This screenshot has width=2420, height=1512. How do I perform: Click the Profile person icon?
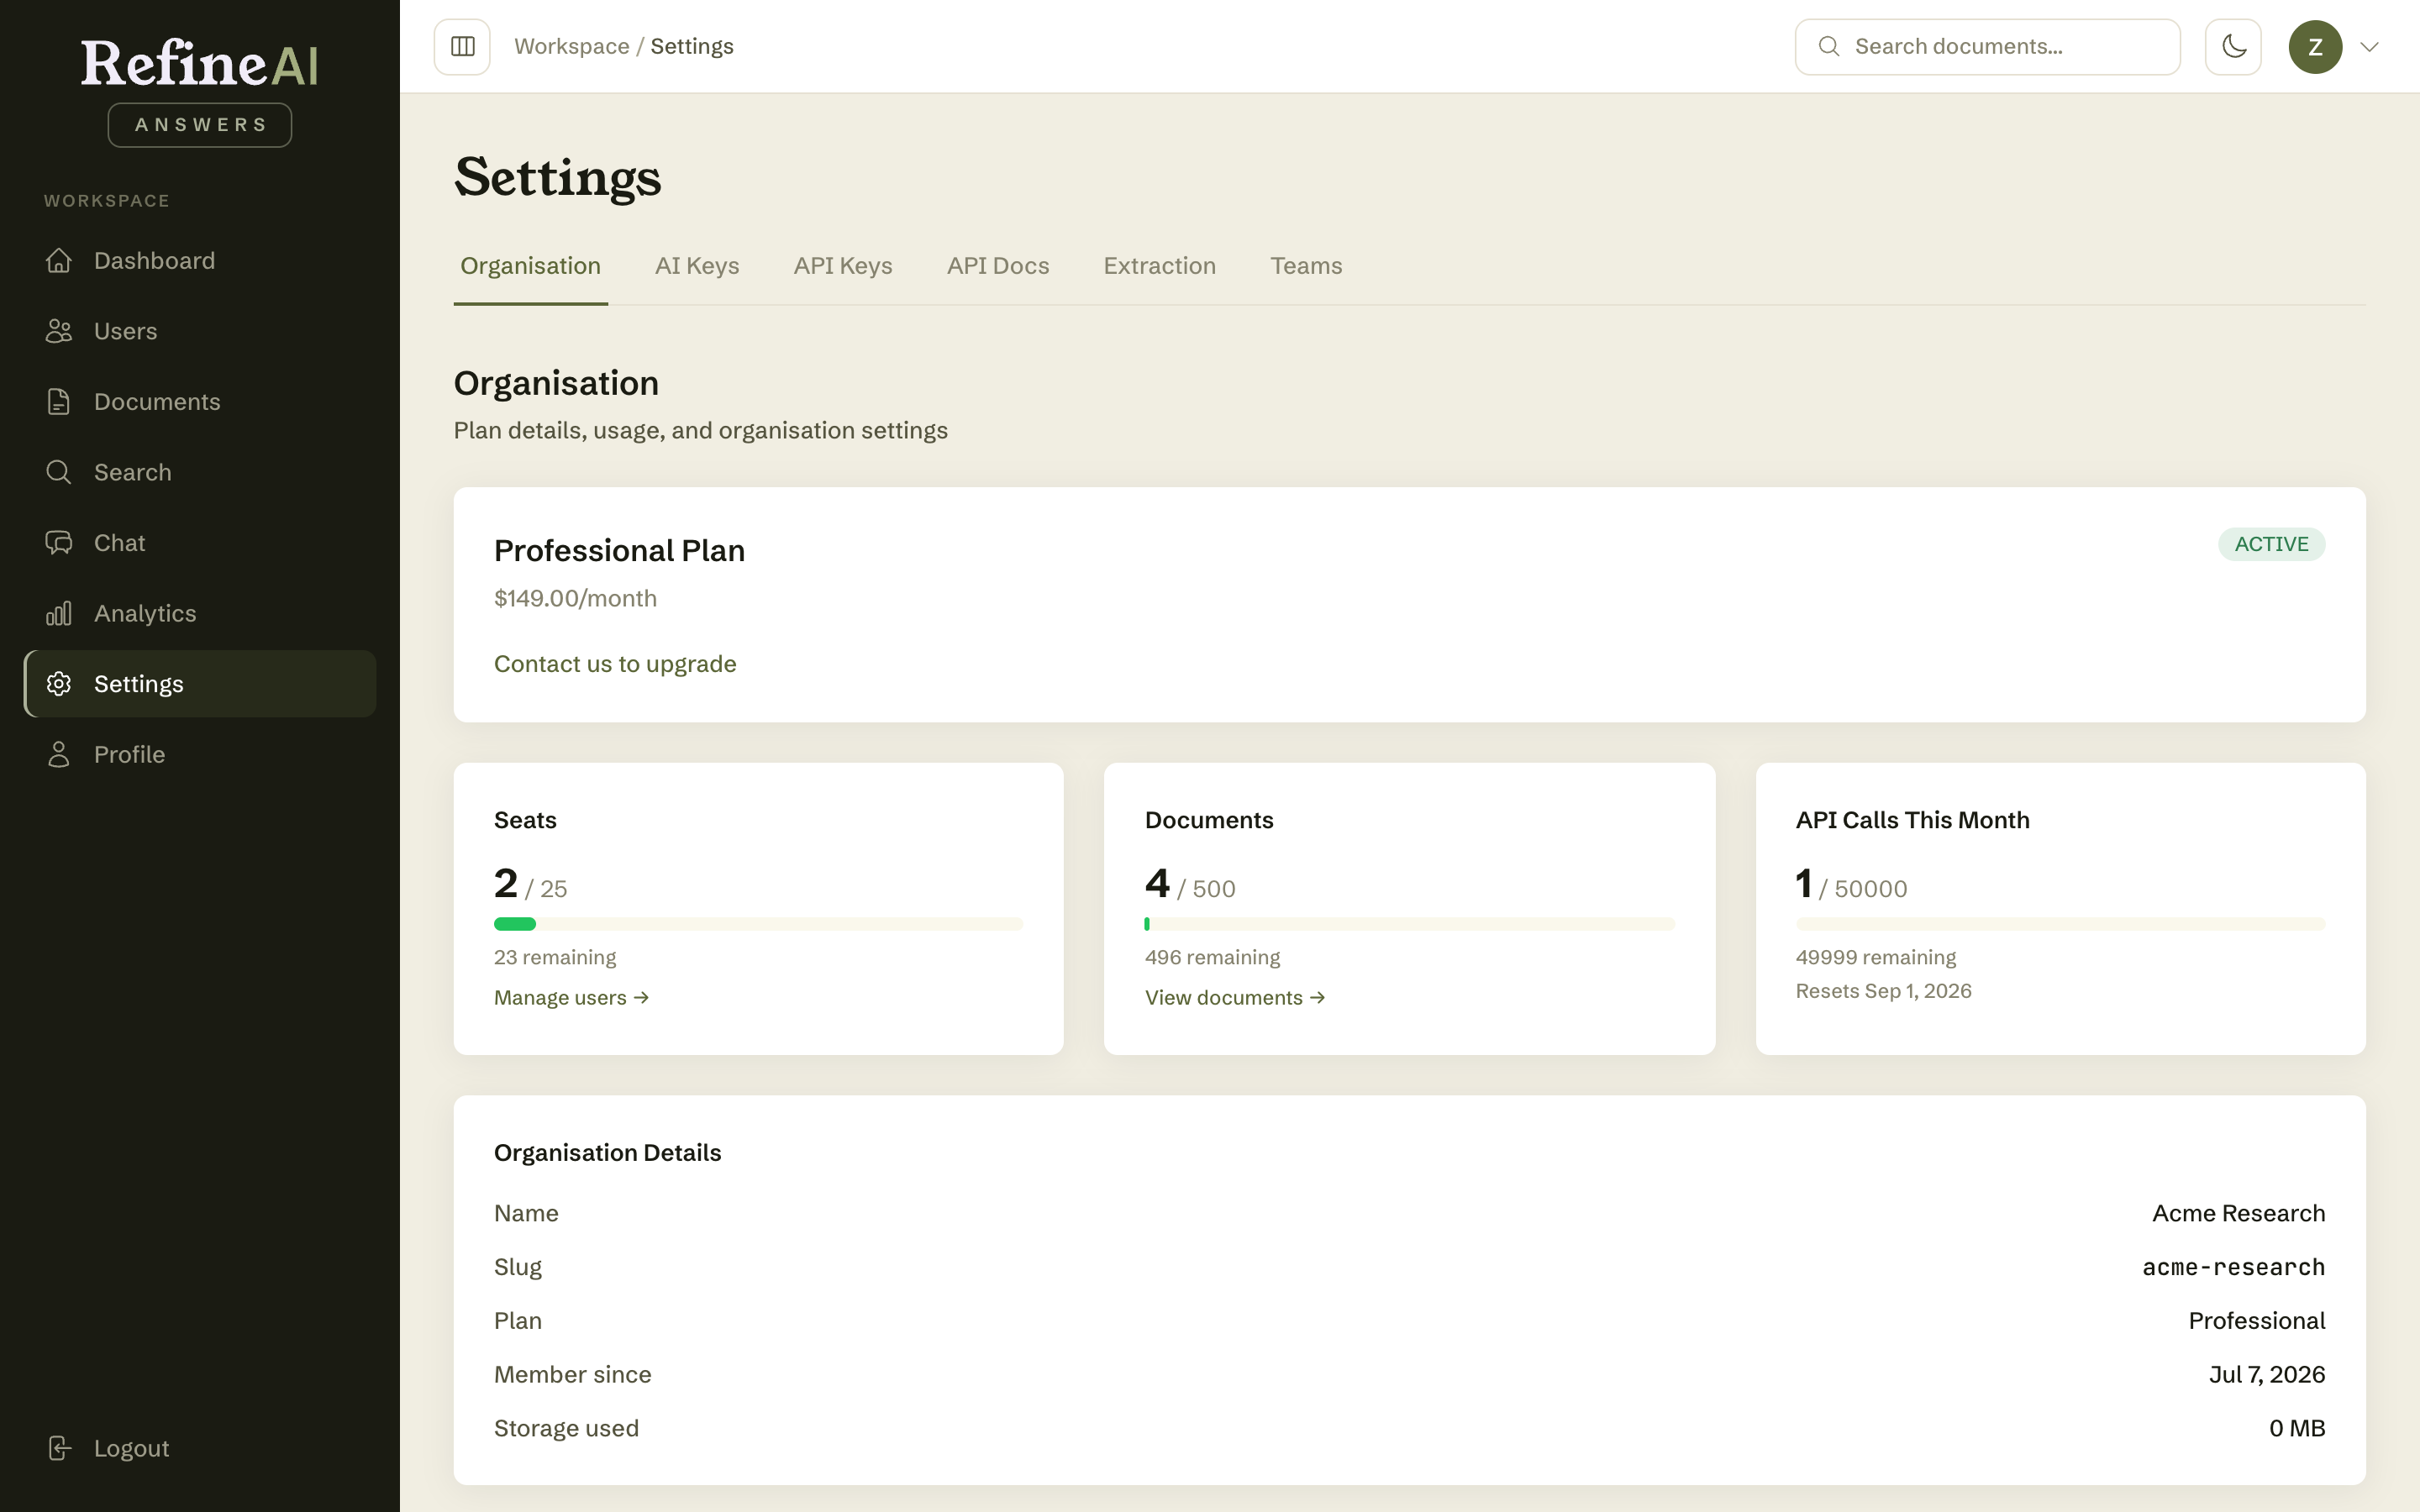click(59, 754)
